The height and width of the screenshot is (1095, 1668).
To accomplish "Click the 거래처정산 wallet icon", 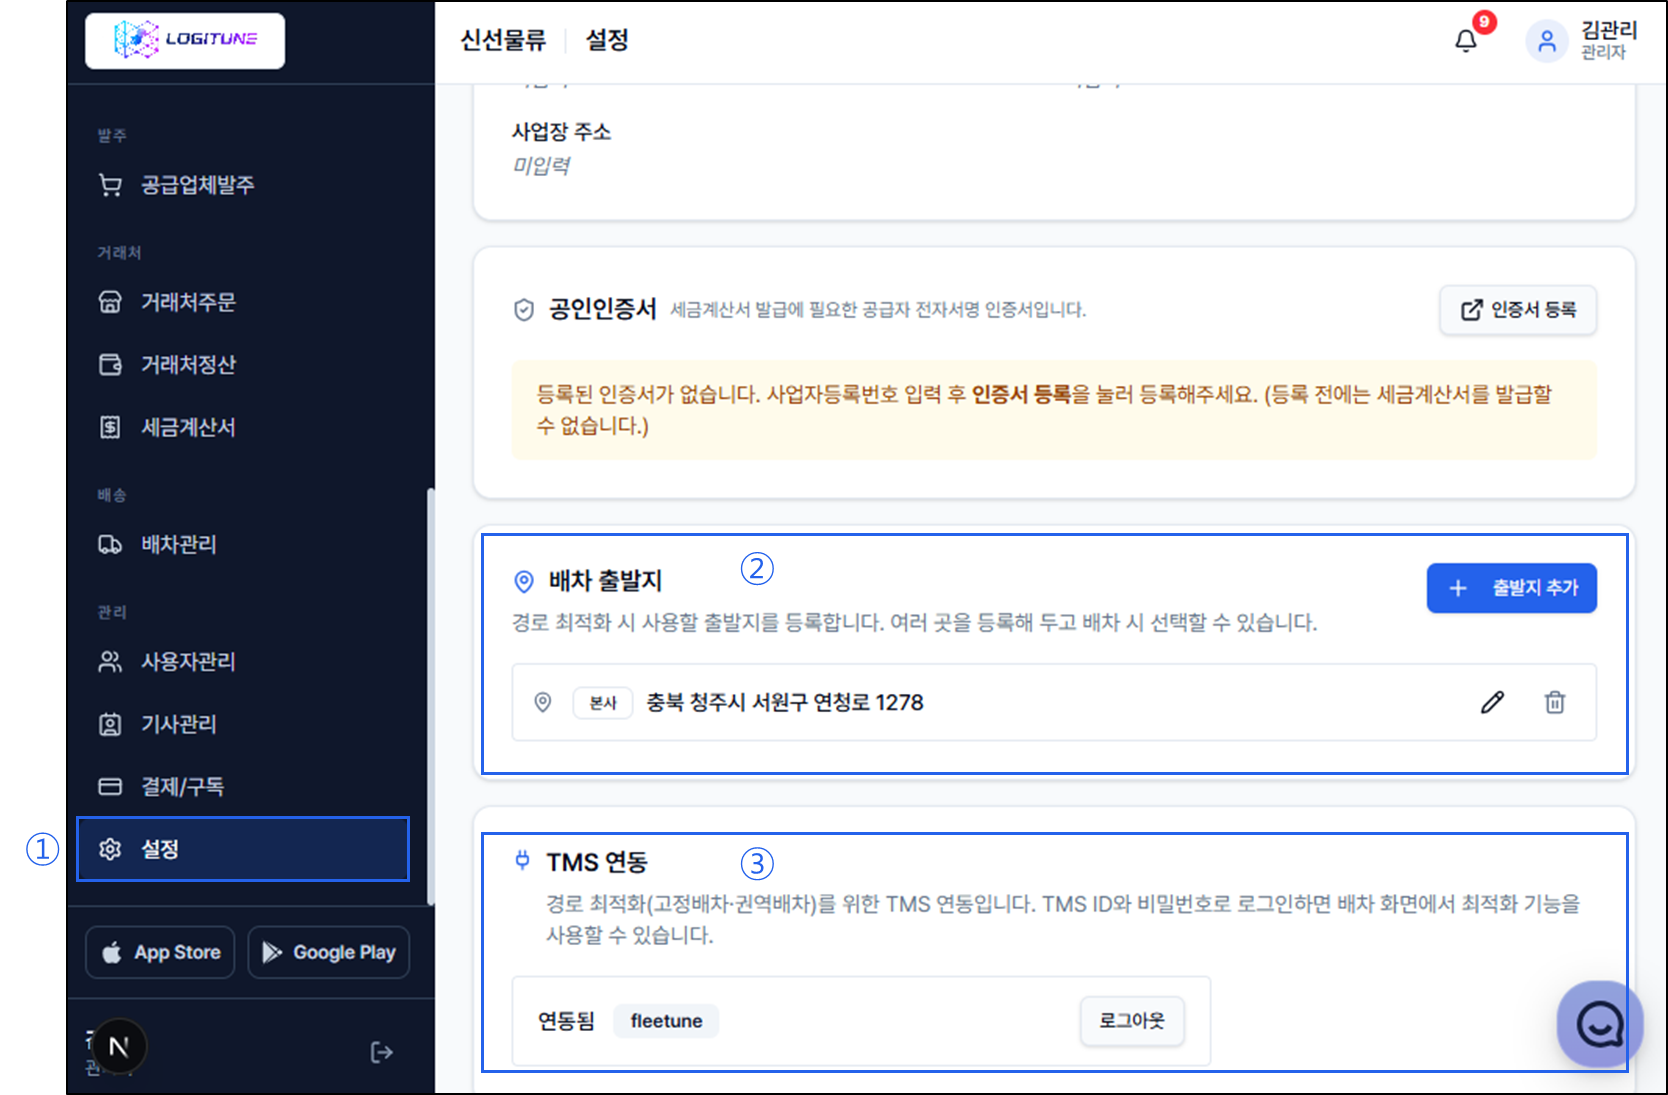I will (110, 364).
